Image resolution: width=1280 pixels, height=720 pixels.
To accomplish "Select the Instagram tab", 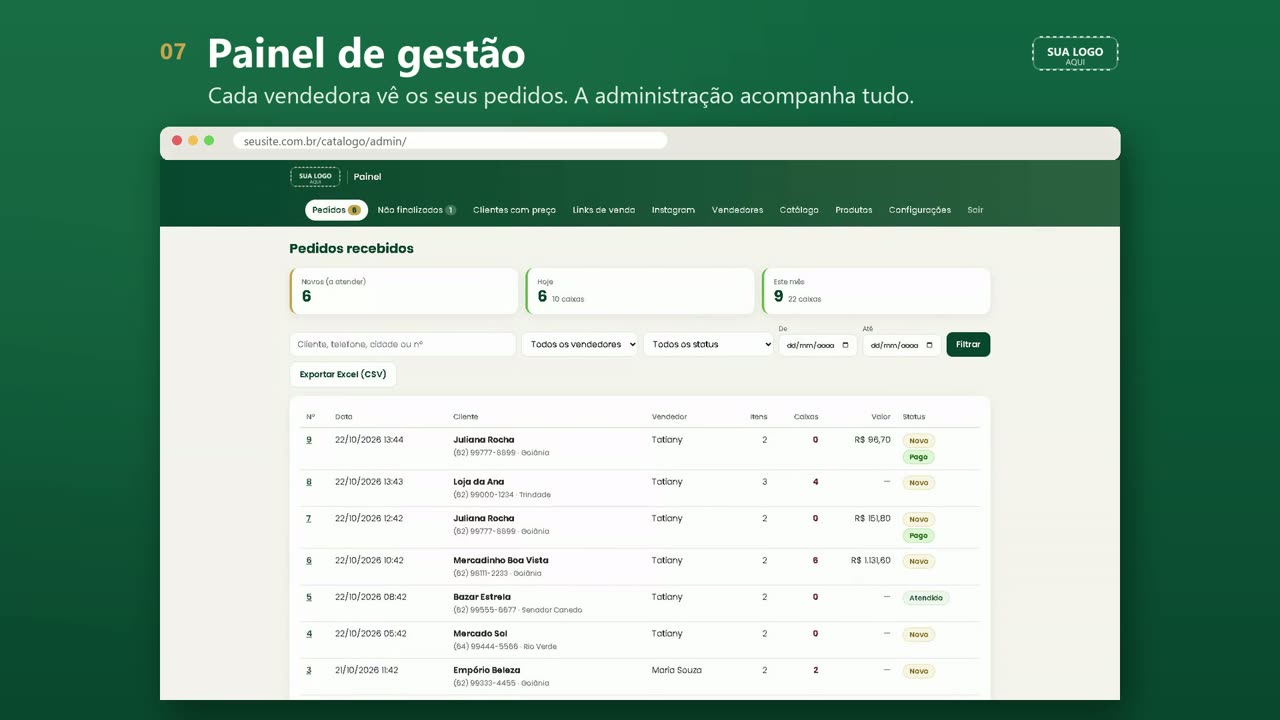I will [x=673, y=210].
